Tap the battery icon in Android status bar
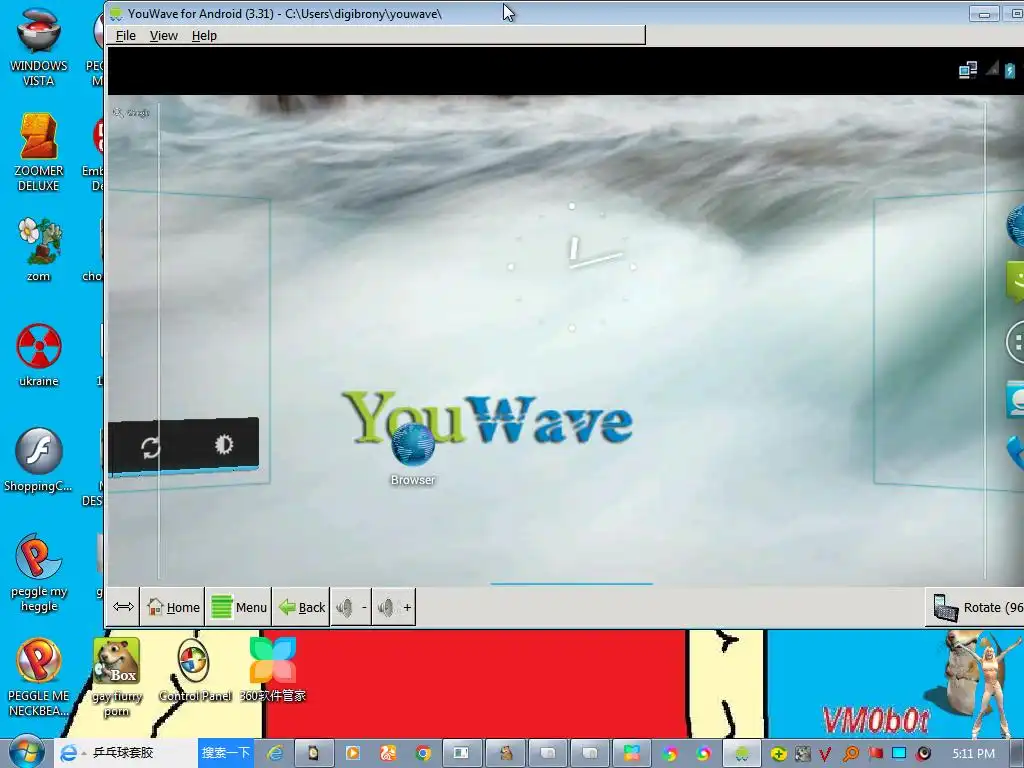Screen dimensions: 1024x768 [1010, 70]
